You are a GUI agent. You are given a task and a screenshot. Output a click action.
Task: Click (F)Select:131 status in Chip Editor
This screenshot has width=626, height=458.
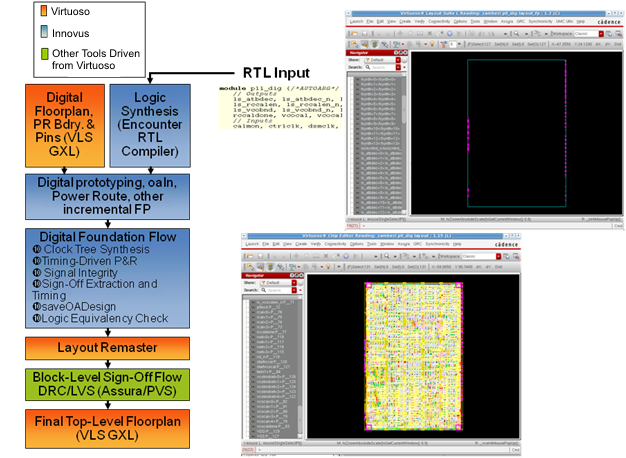(x=359, y=267)
